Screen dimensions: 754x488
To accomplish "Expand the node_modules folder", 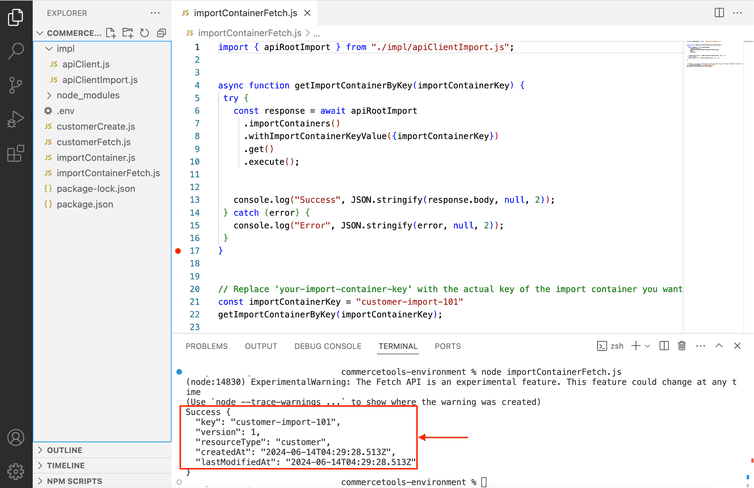I will pyautogui.click(x=83, y=95).
